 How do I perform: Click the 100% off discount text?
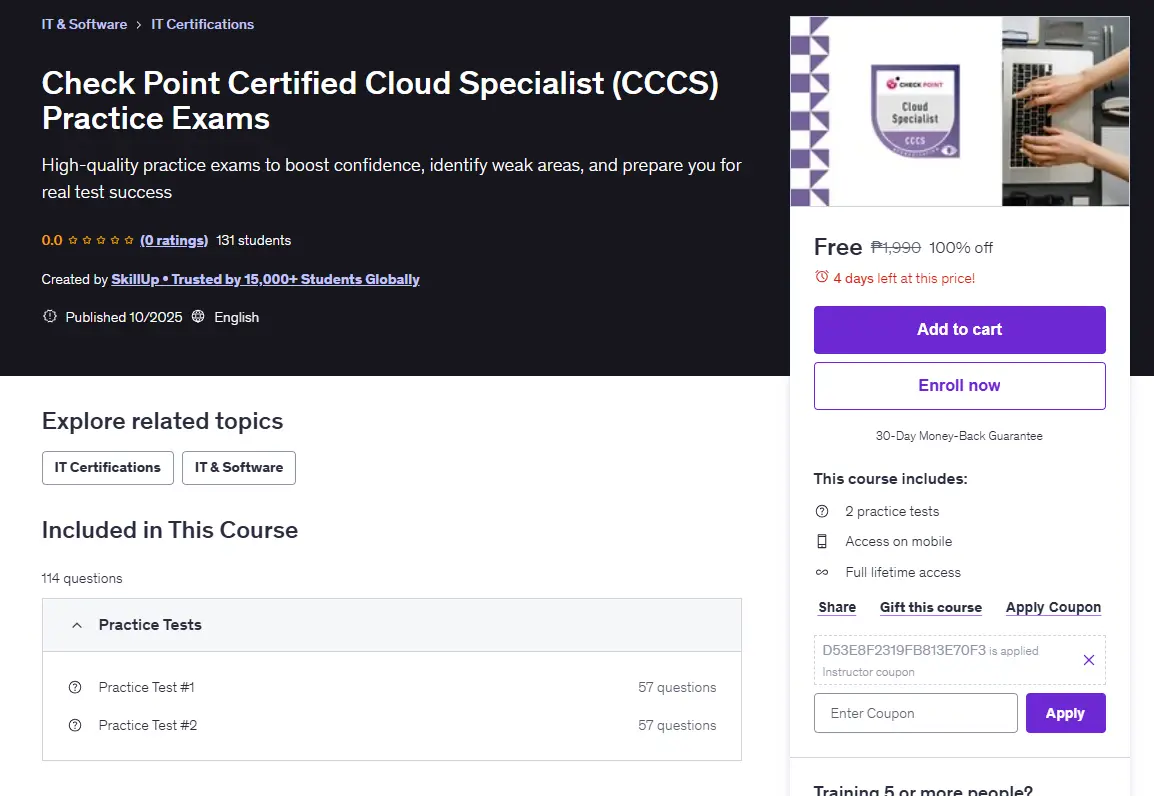tap(960, 248)
